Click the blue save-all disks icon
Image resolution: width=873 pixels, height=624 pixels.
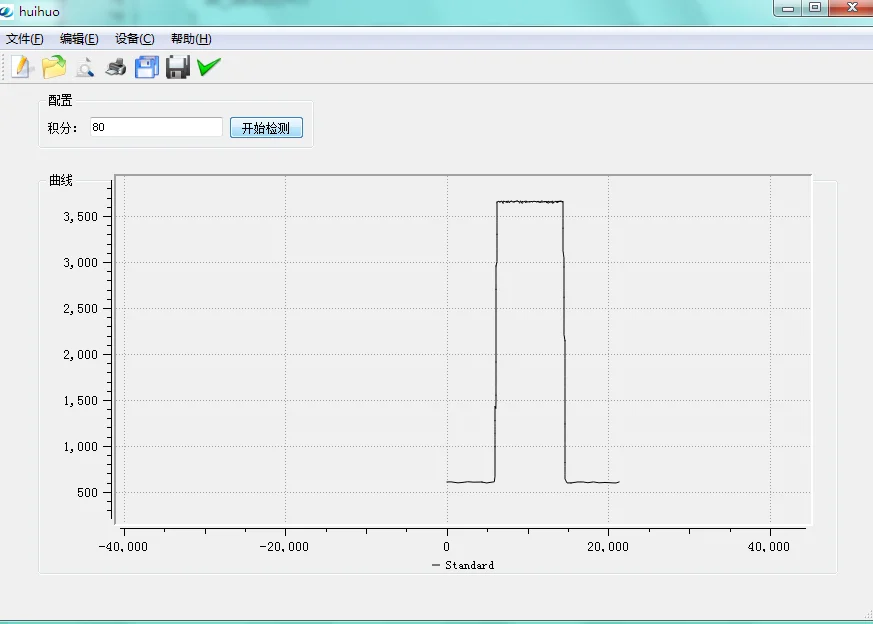click(147, 67)
